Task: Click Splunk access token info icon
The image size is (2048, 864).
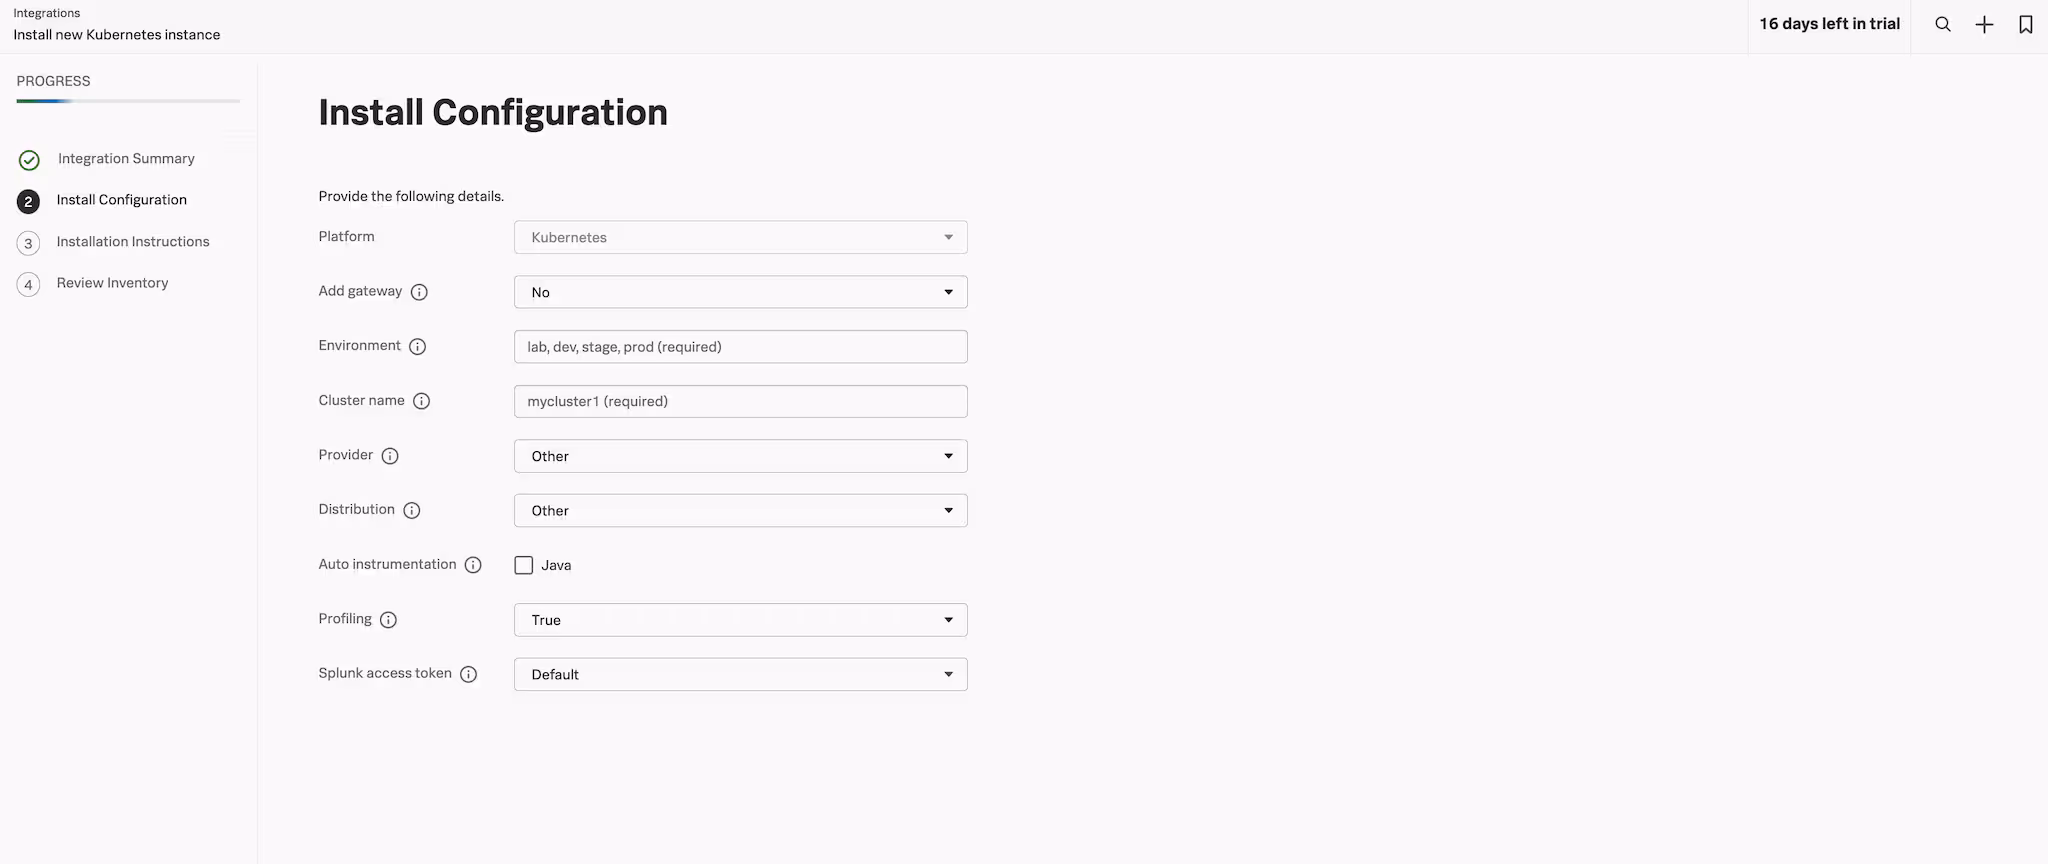Action: [468, 674]
